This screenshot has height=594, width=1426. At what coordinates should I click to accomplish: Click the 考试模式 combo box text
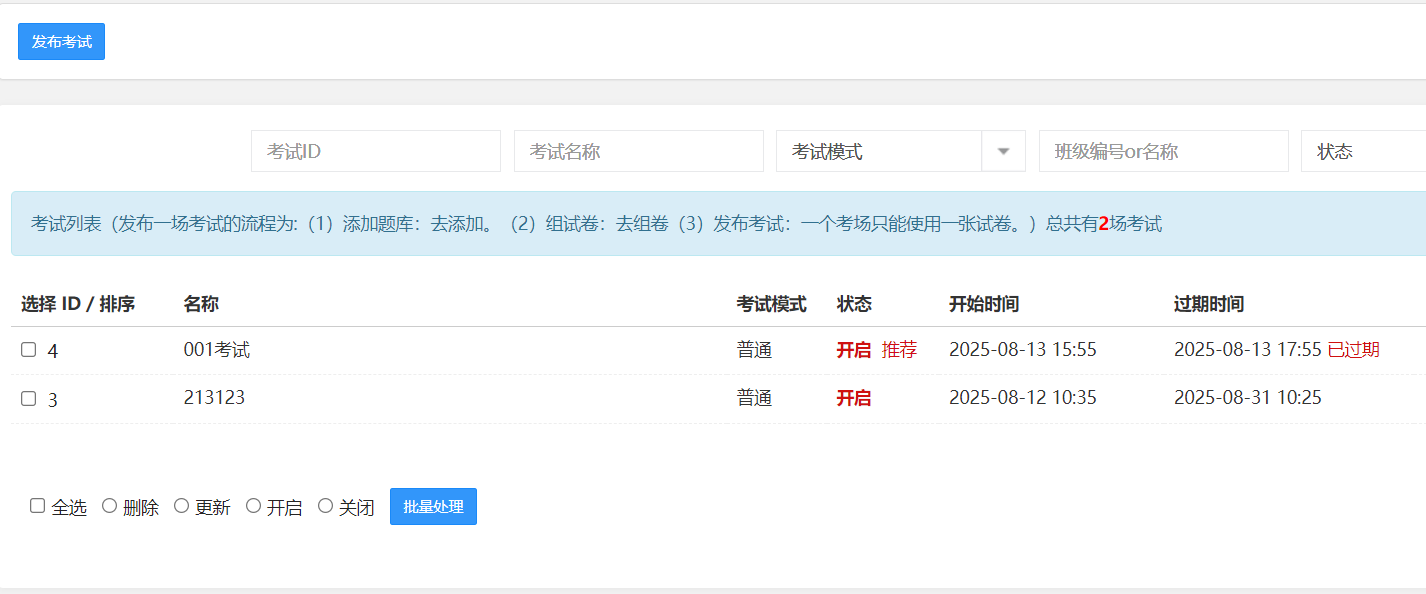coord(878,151)
